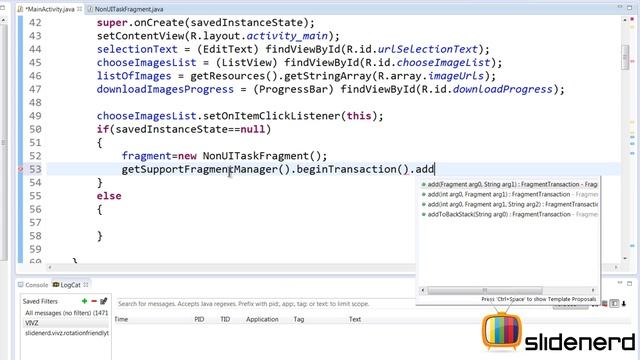Choose add(int, Fragment, String arg2) proposal
The height and width of the screenshot is (360, 640).
click(509, 204)
